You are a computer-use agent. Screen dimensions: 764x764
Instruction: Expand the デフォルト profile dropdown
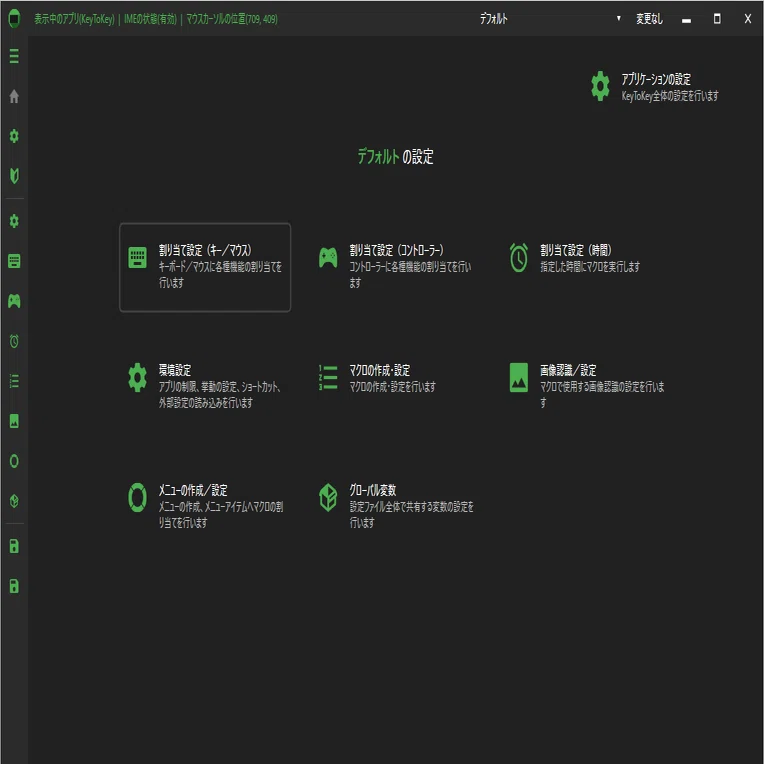pos(550,19)
